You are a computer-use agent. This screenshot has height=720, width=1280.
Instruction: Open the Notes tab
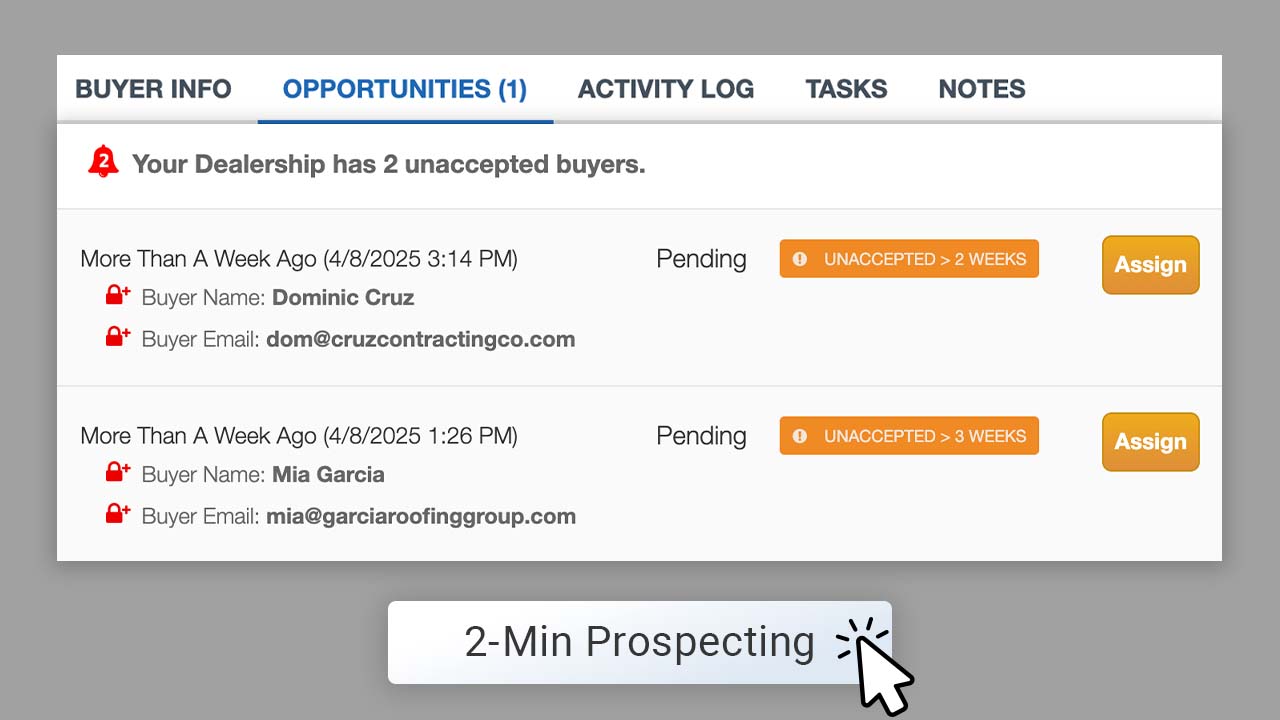tap(982, 89)
